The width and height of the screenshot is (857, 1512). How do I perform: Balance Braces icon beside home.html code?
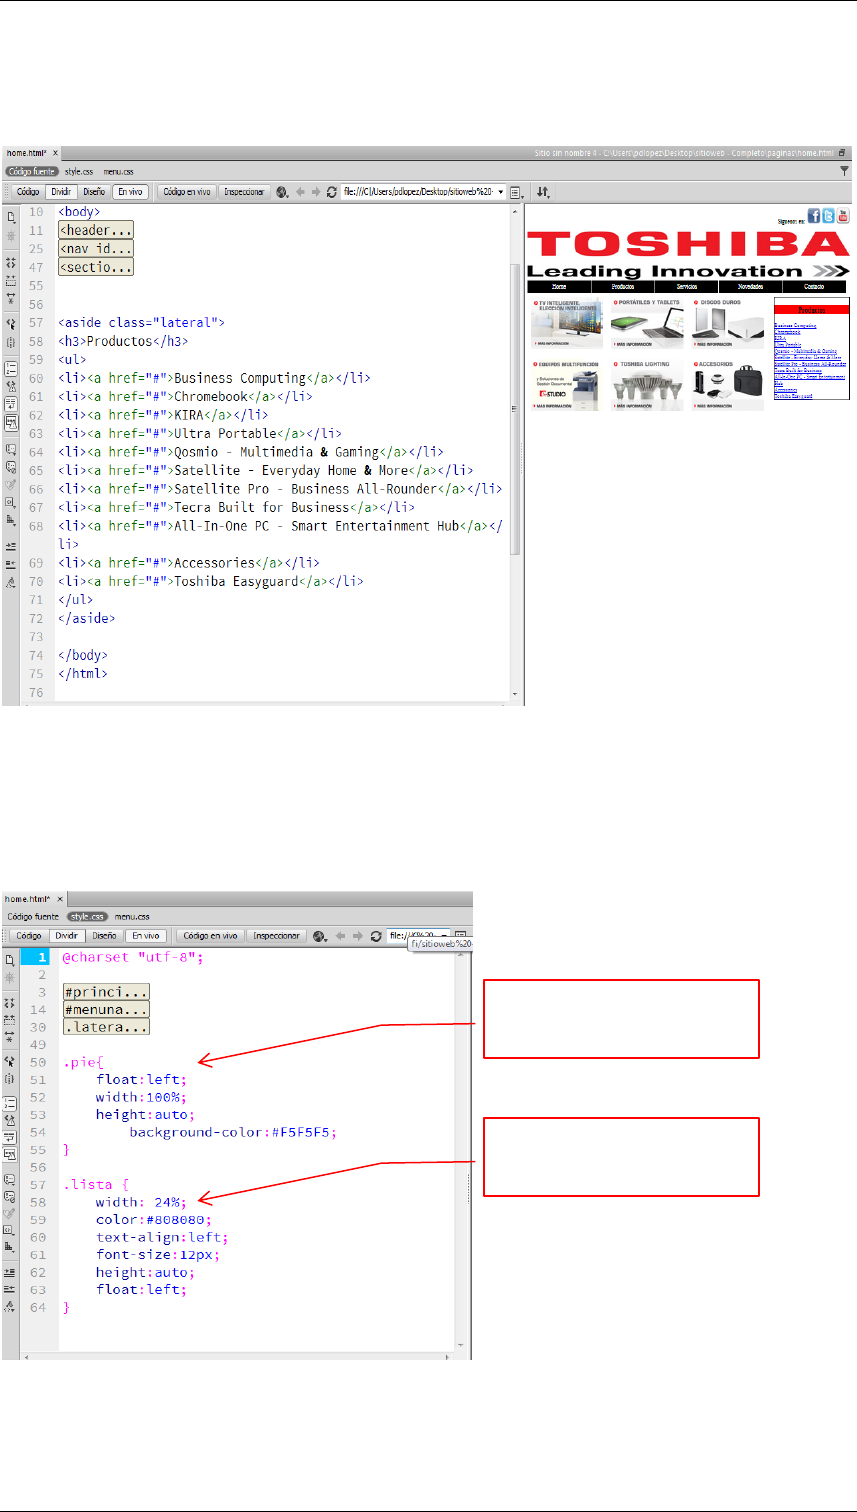coord(11,345)
